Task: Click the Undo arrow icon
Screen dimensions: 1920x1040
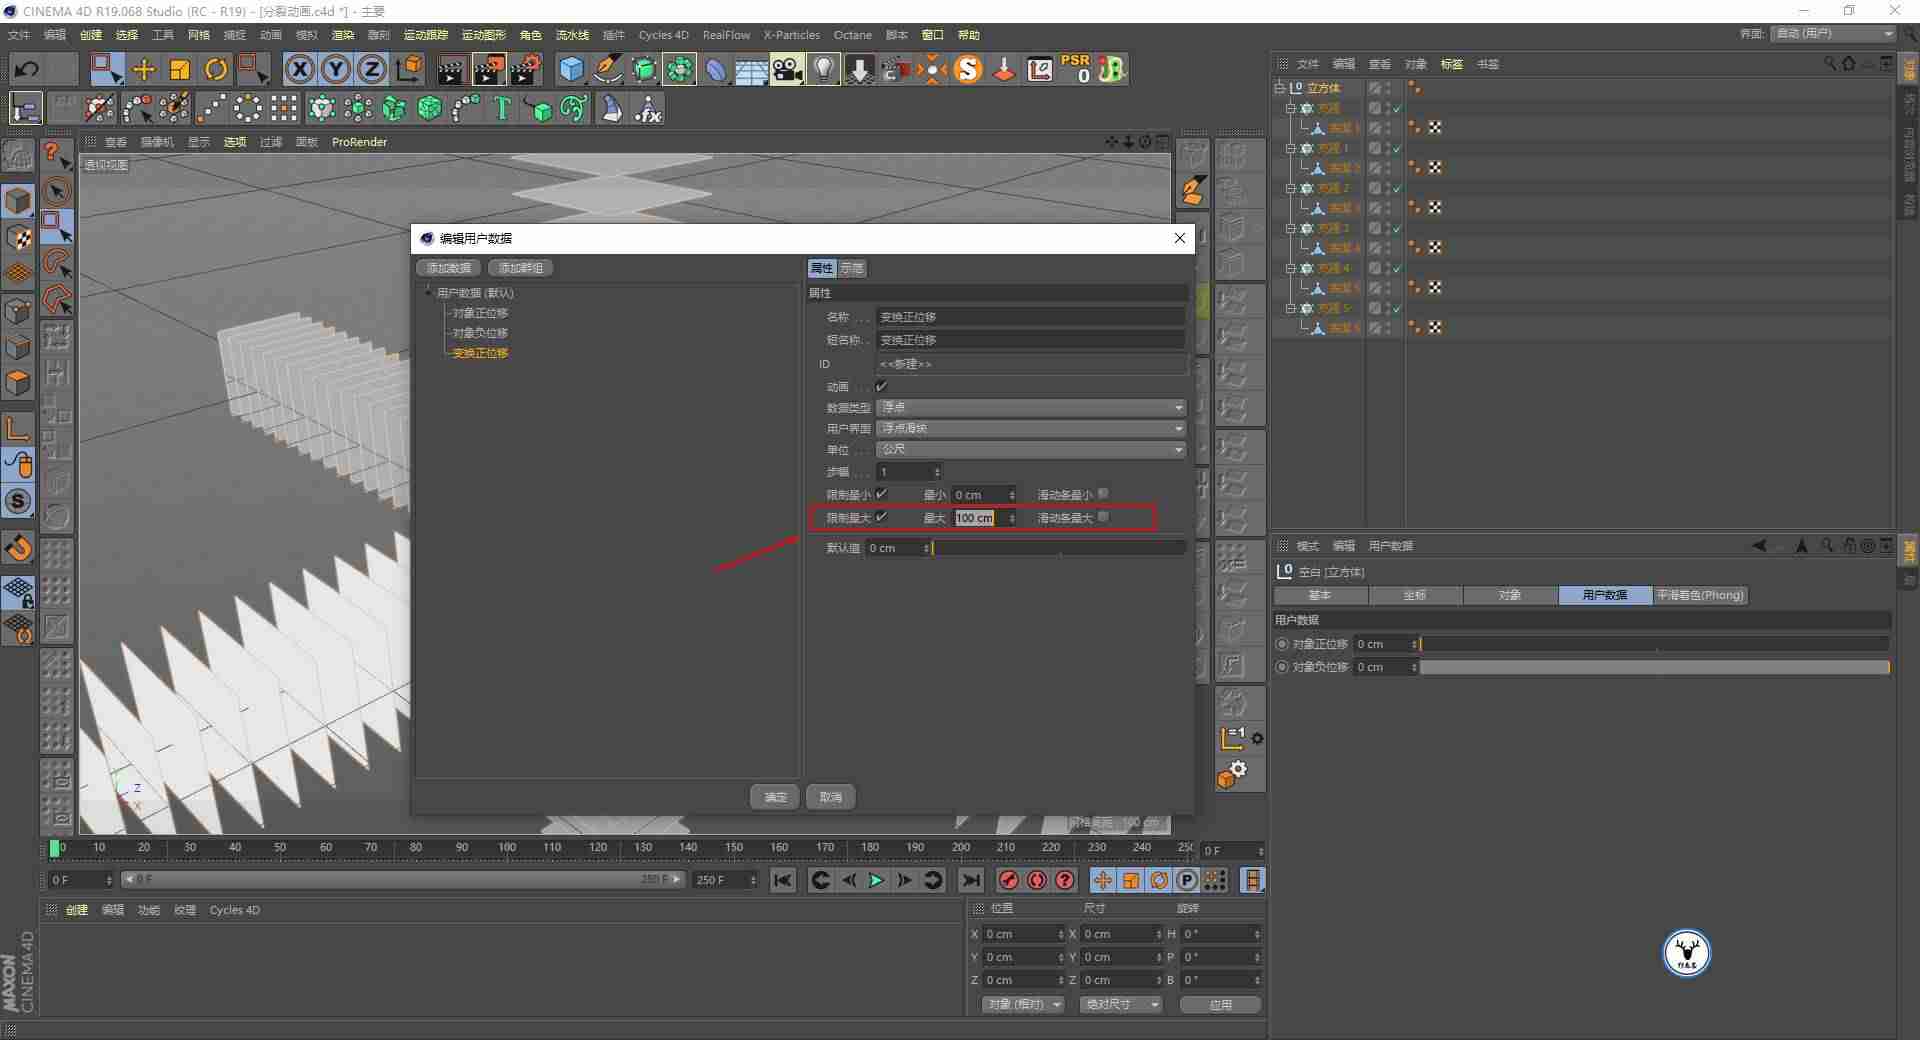Action: [x=27, y=69]
